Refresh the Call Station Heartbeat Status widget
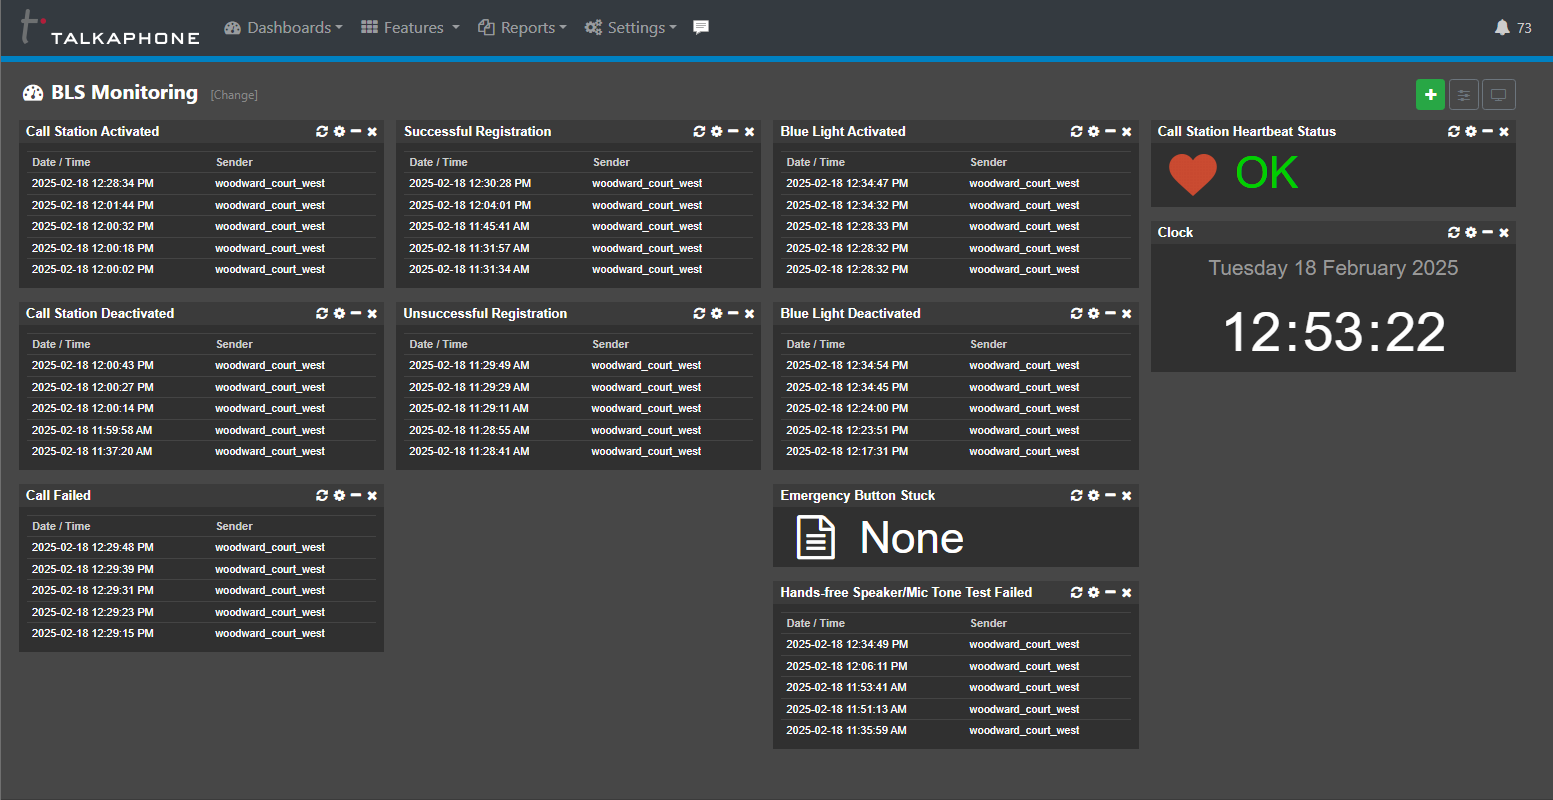 tap(1453, 132)
